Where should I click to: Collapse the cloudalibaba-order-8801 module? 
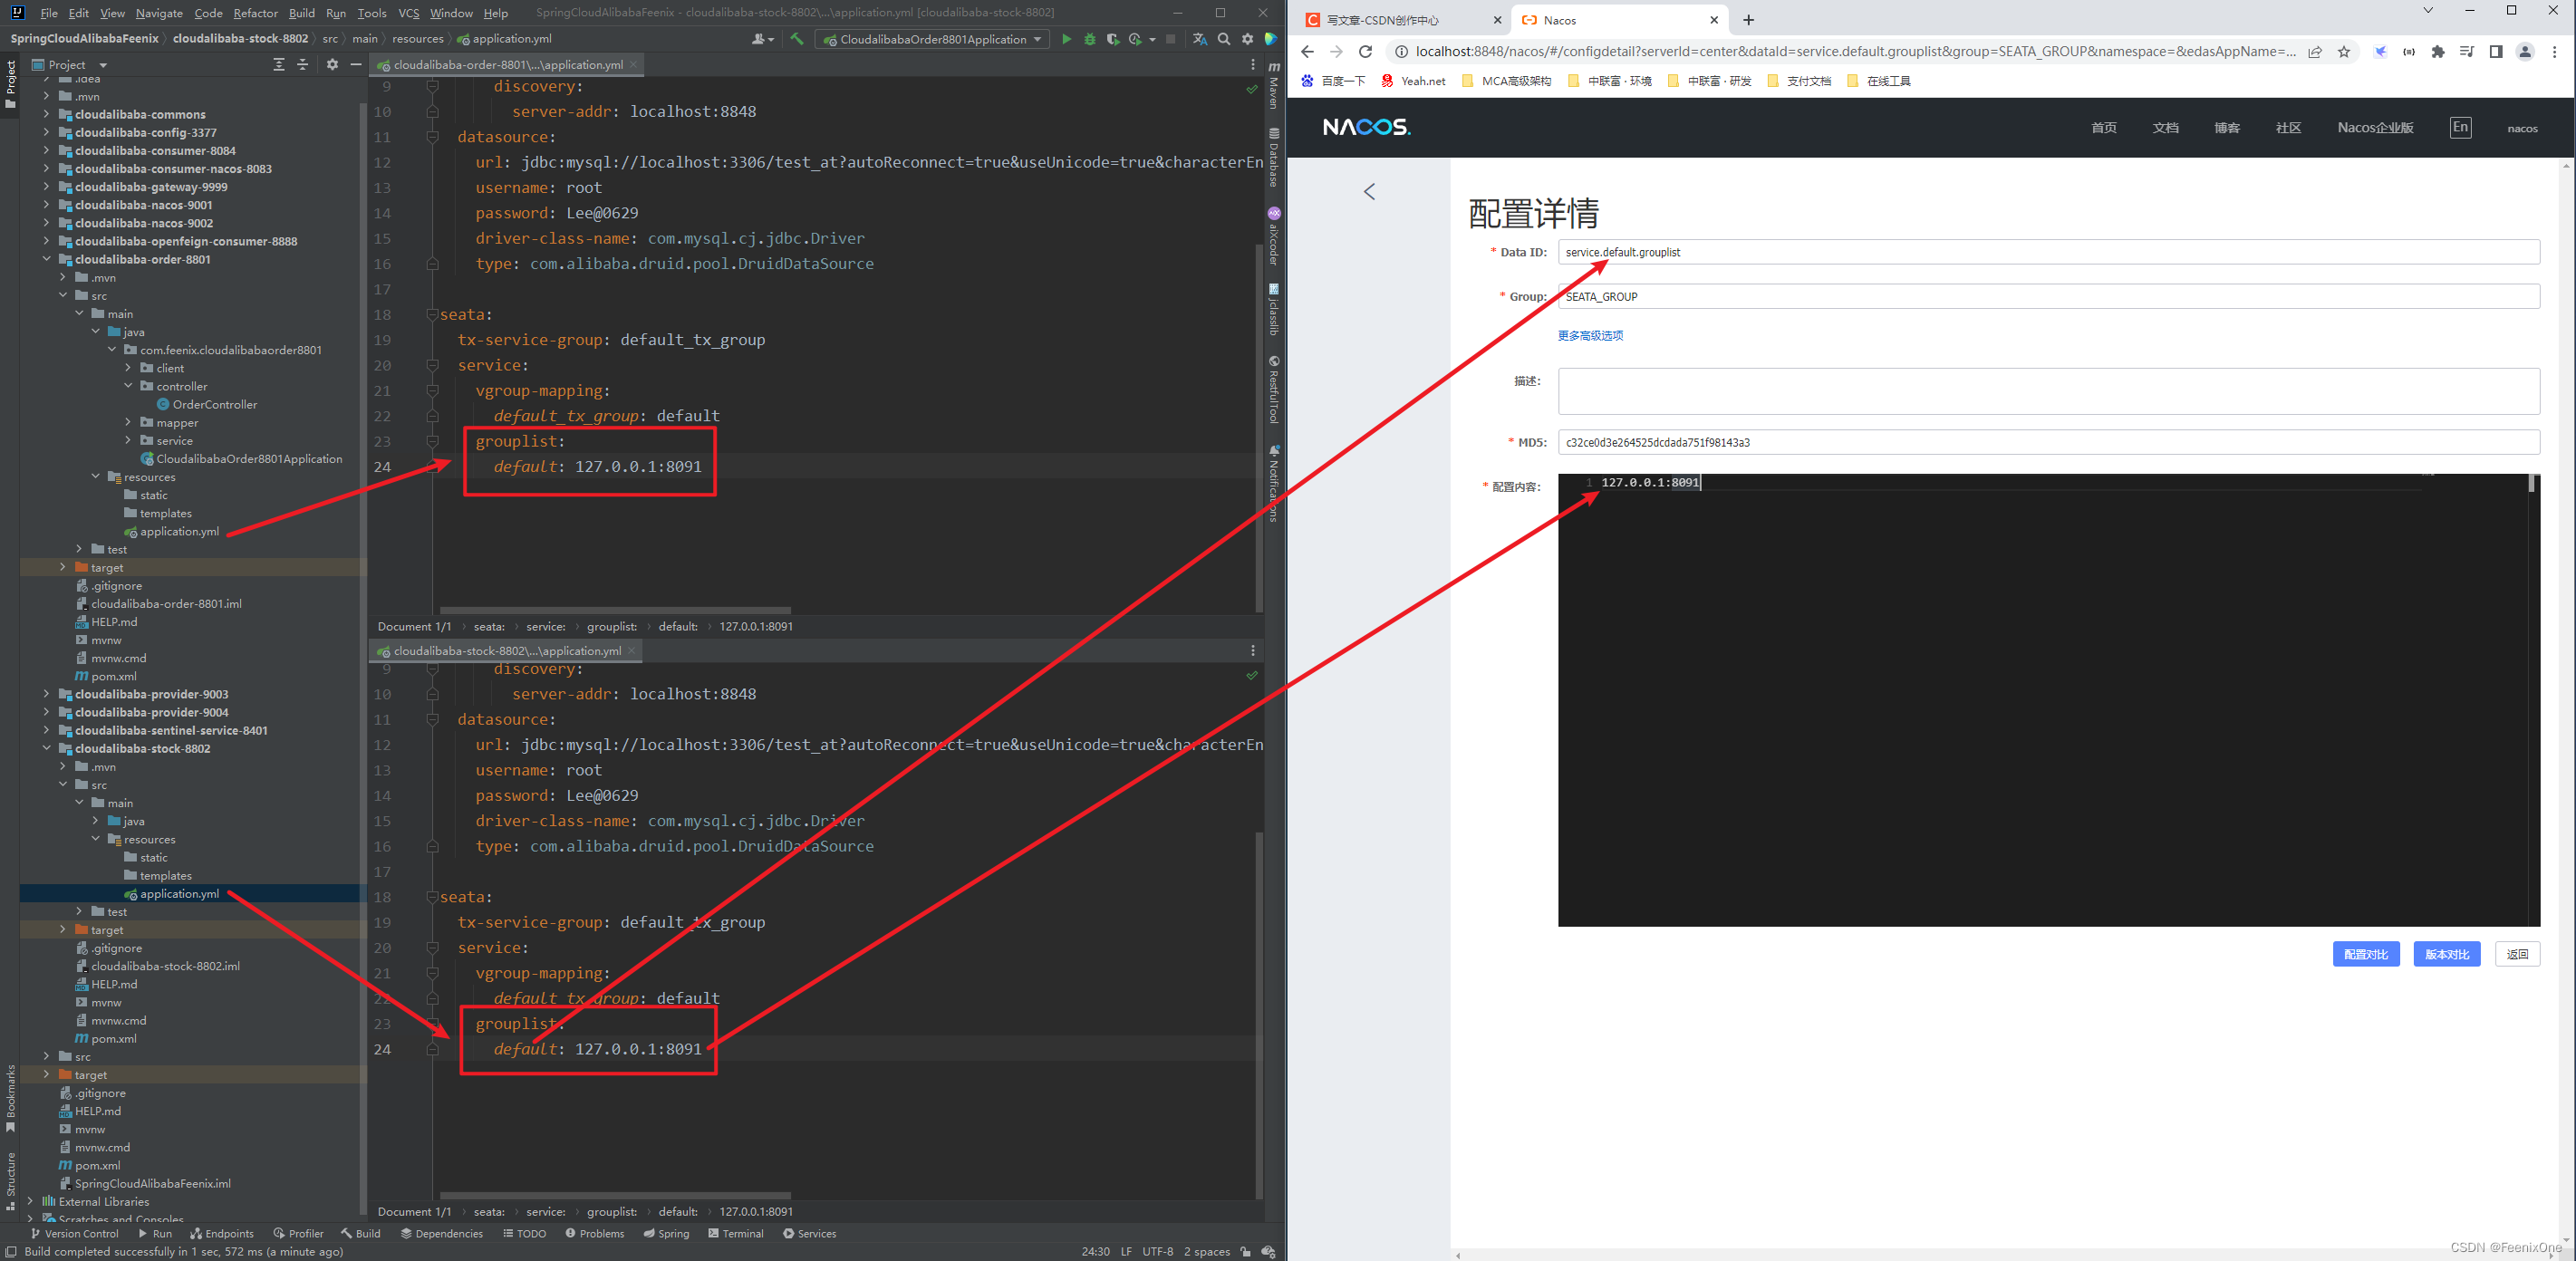(x=46, y=259)
